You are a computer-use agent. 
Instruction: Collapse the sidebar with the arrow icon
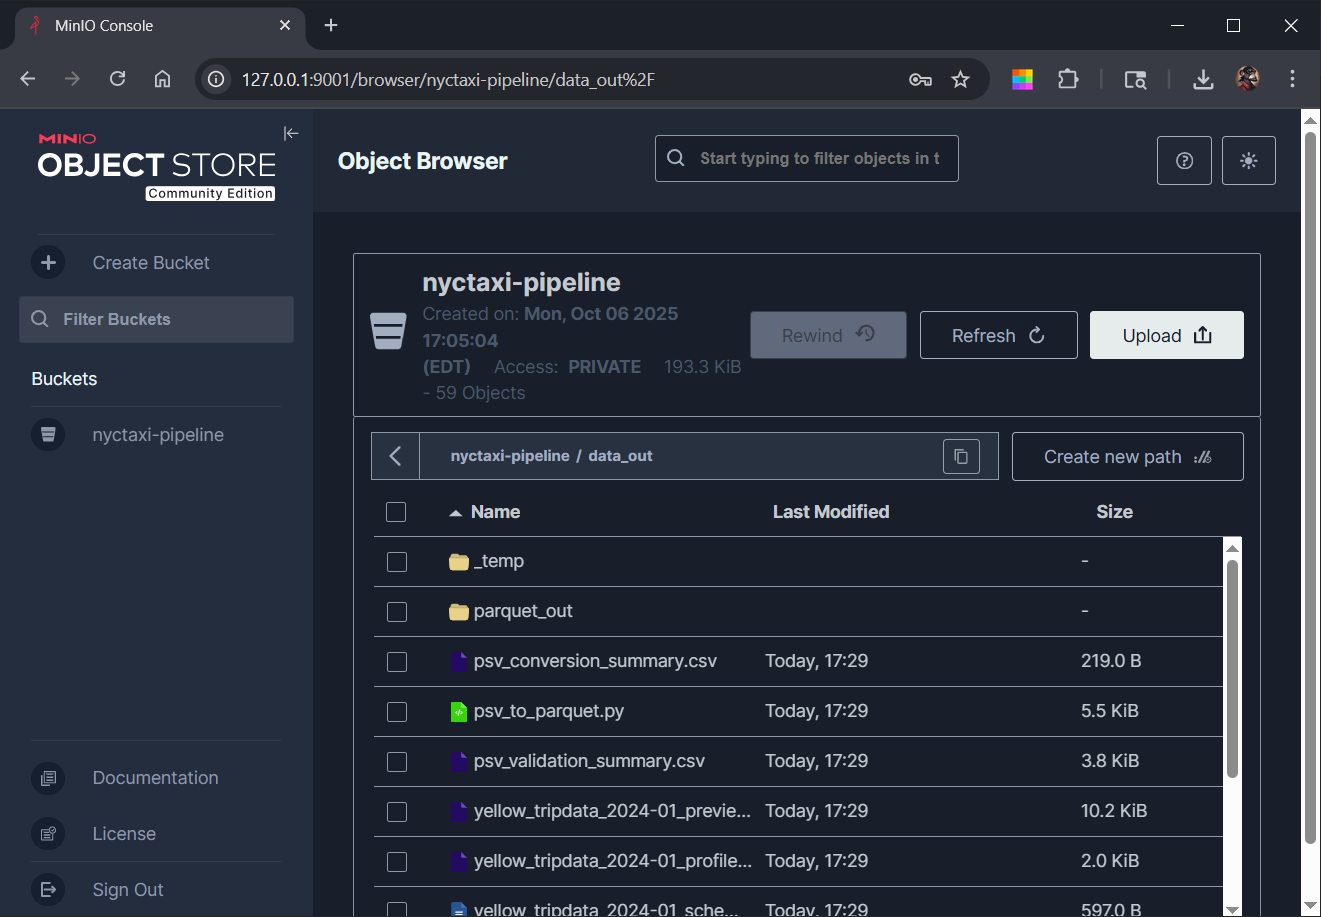pyautogui.click(x=291, y=133)
